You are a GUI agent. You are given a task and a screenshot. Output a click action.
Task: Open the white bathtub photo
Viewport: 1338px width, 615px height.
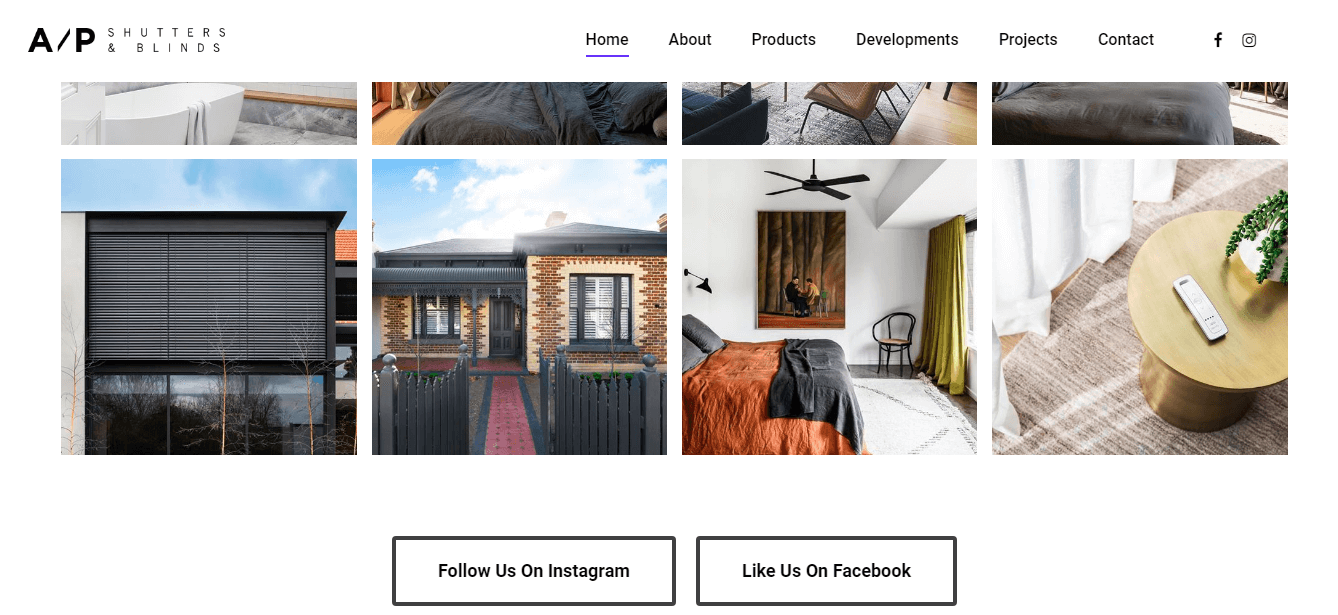tap(209, 113)
